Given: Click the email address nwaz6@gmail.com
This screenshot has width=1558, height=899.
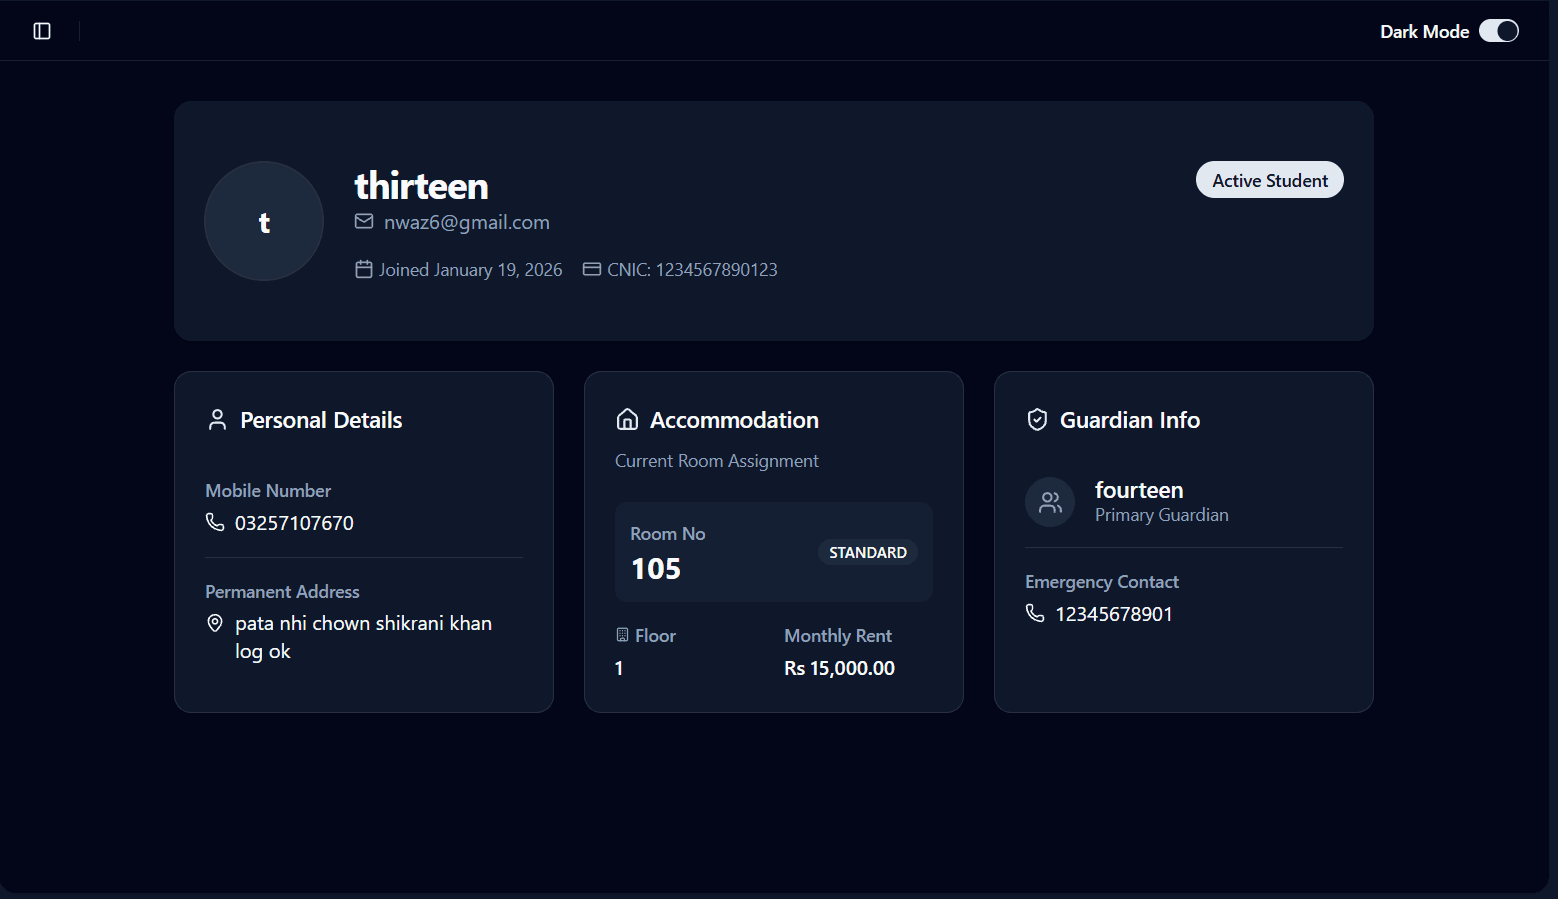Looking at the screenshot, I should pyautogui.click(x=467, y=222).
